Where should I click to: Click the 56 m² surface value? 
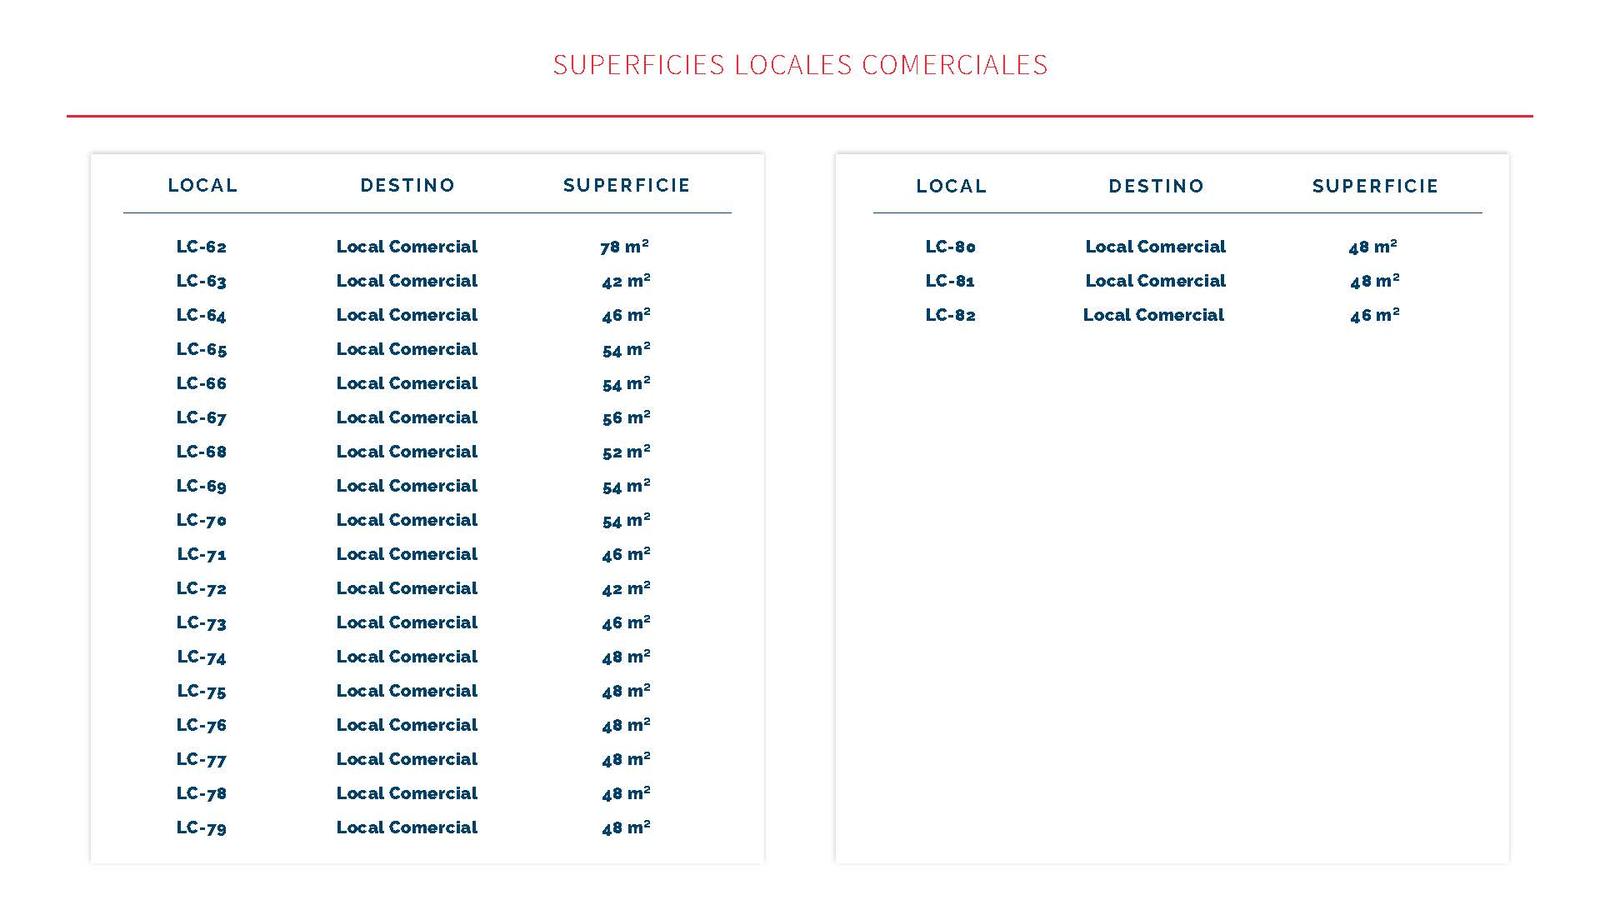[x=626, y=418]
